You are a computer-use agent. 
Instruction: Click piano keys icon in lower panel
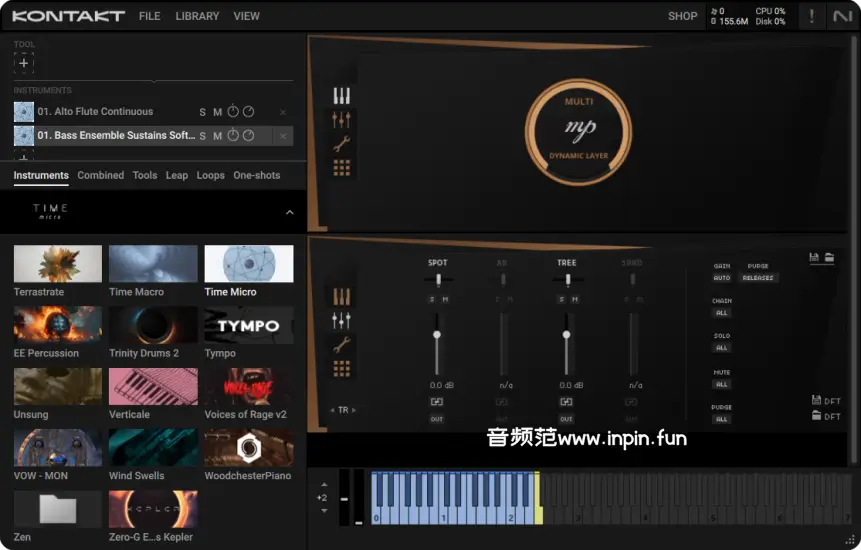[x=342, y=297]
